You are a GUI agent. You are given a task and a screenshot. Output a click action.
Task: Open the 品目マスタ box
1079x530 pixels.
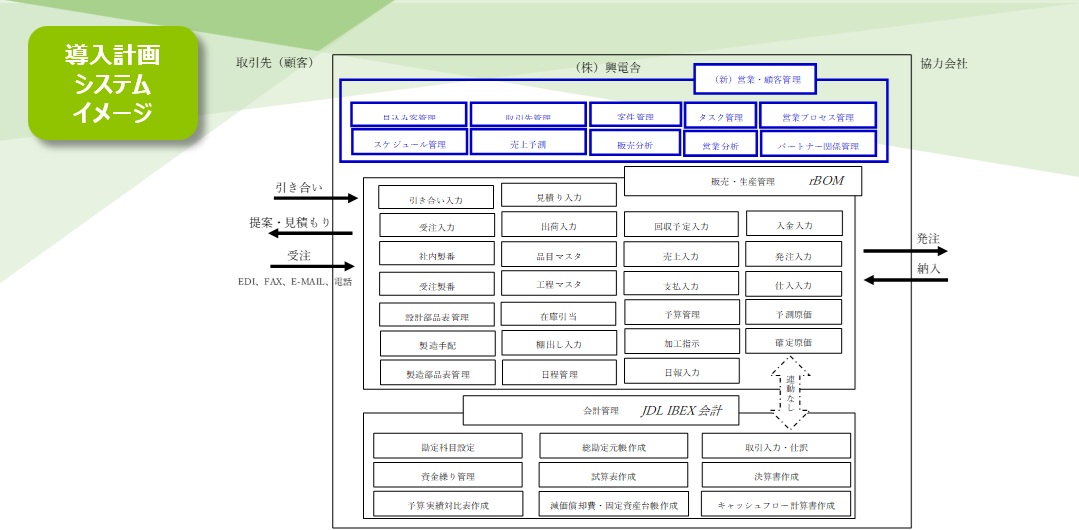(x=558, y=256)
